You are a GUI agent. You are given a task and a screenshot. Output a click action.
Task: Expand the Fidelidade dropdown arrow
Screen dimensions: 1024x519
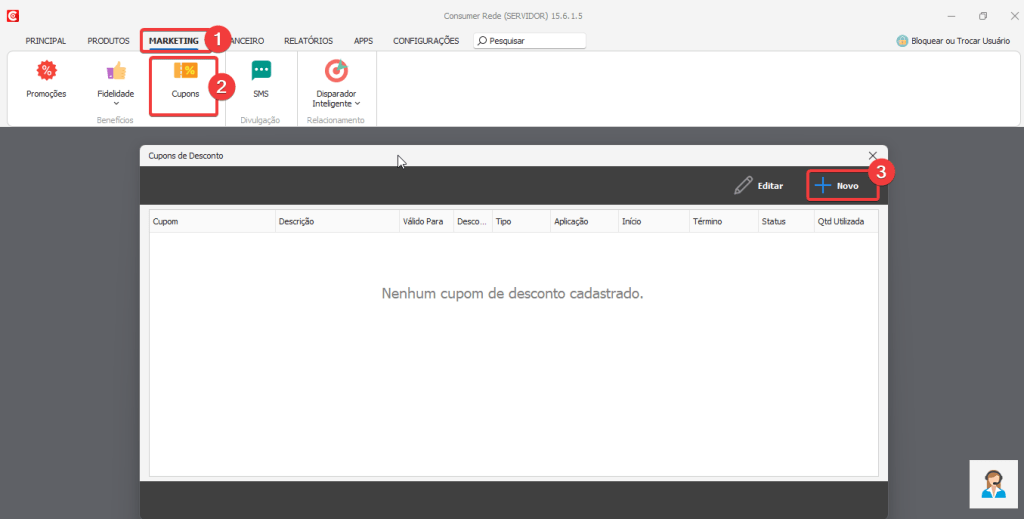(116, 103)
